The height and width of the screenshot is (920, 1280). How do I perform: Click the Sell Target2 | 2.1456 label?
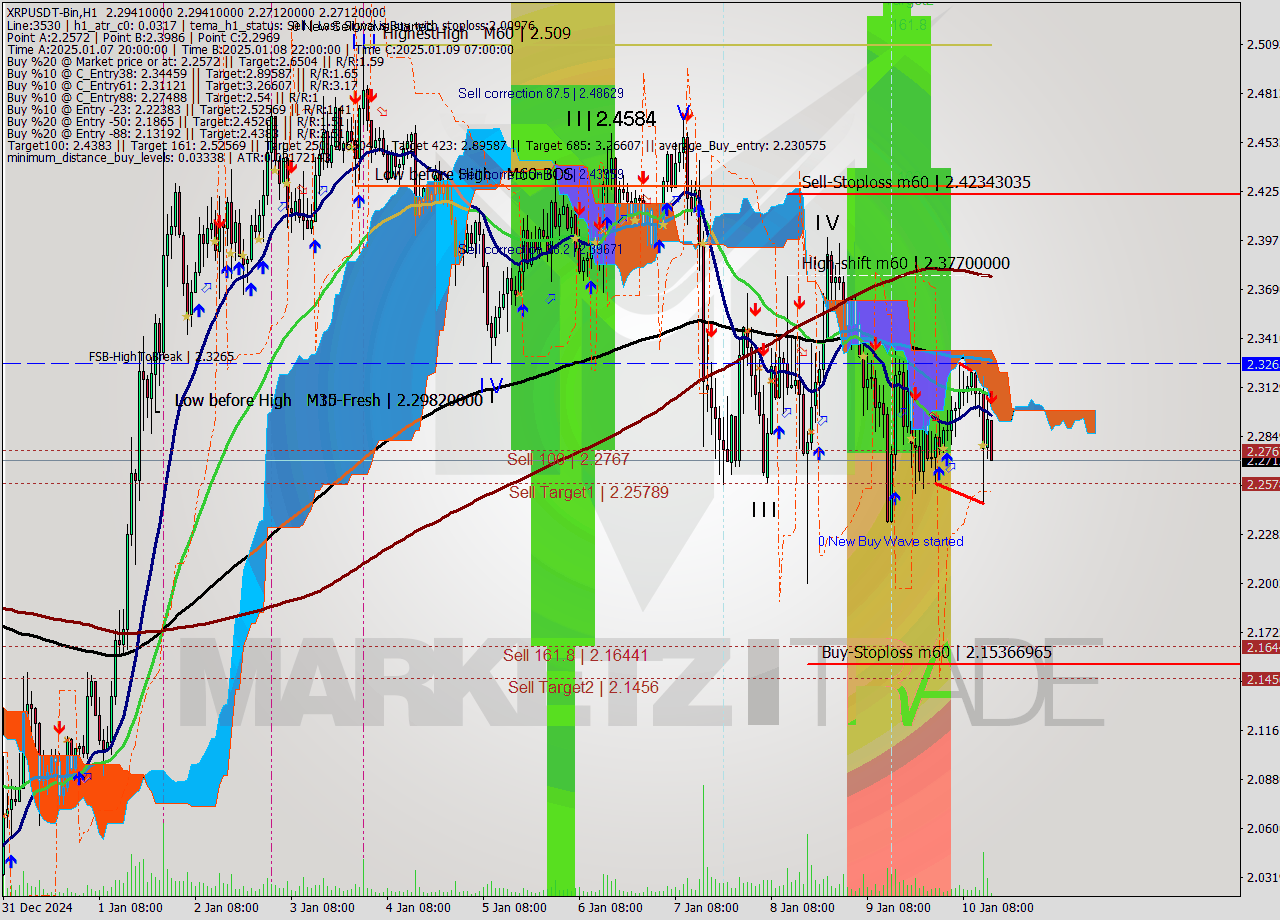click(583, 687)
